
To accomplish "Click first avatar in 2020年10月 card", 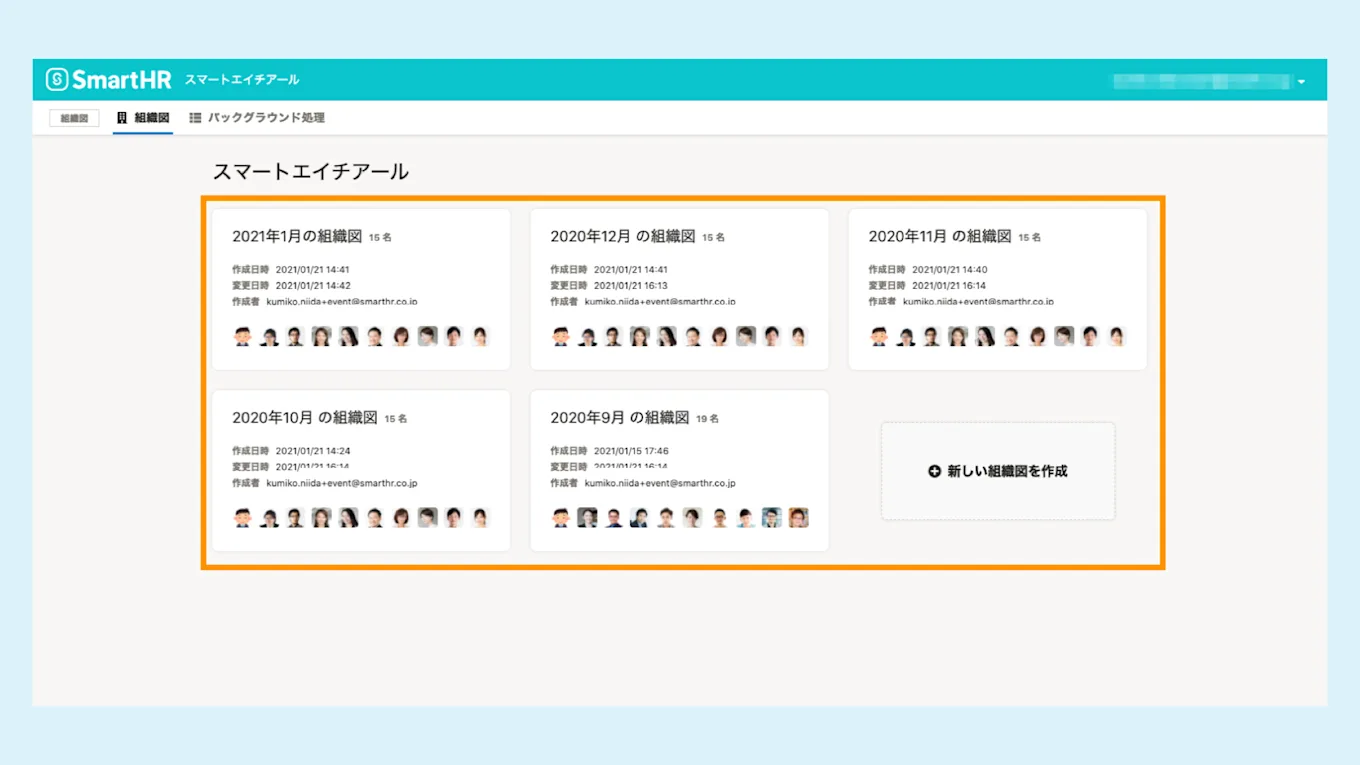I will 242,517.
